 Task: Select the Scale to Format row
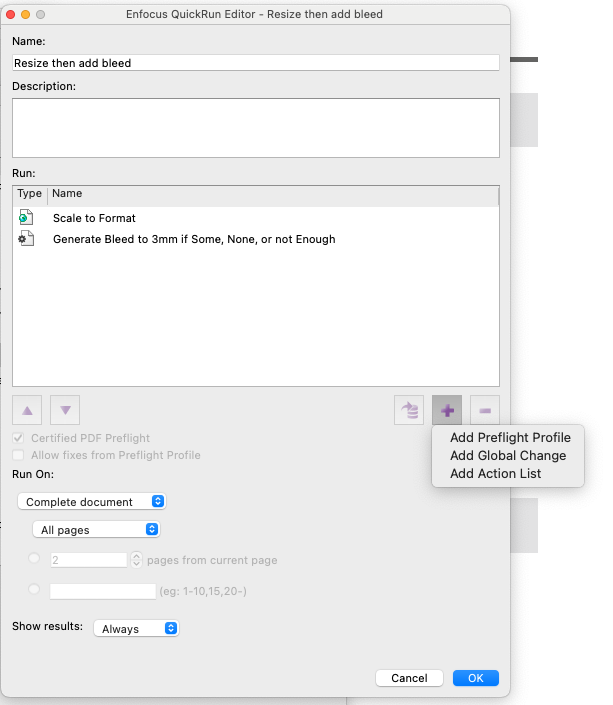255,218
